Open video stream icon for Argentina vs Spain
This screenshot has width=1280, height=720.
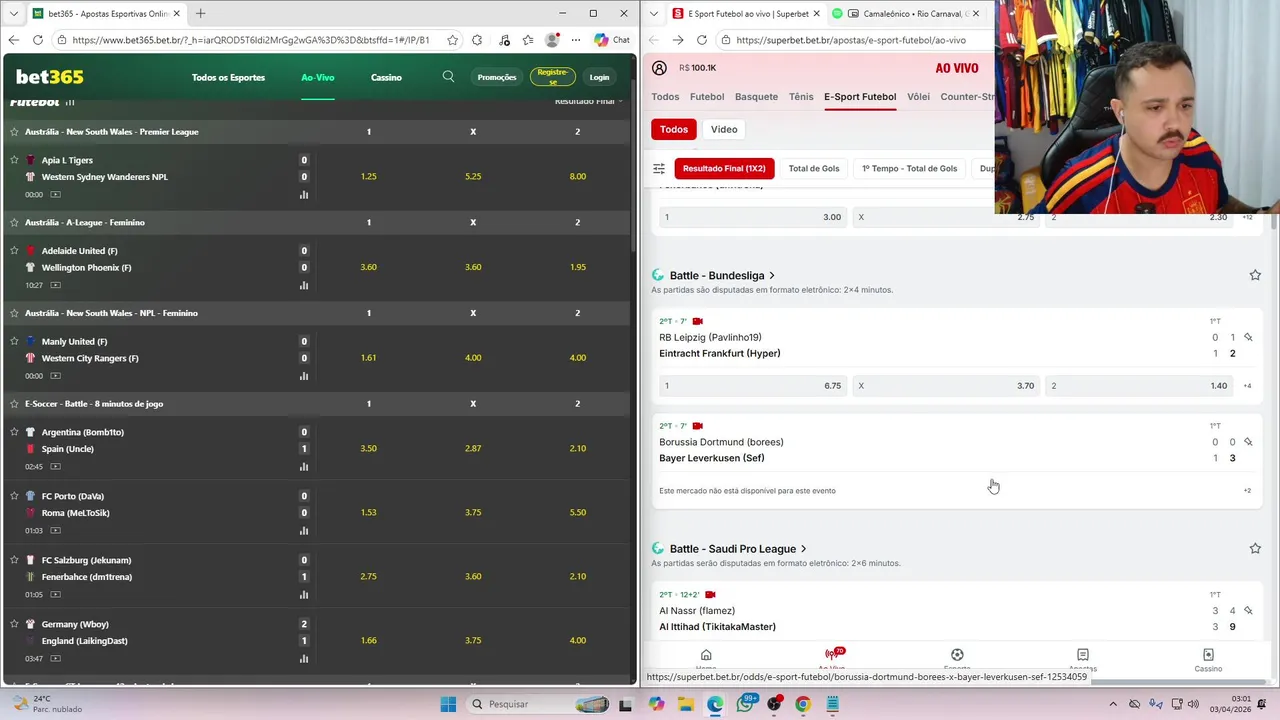coord(55,466)
